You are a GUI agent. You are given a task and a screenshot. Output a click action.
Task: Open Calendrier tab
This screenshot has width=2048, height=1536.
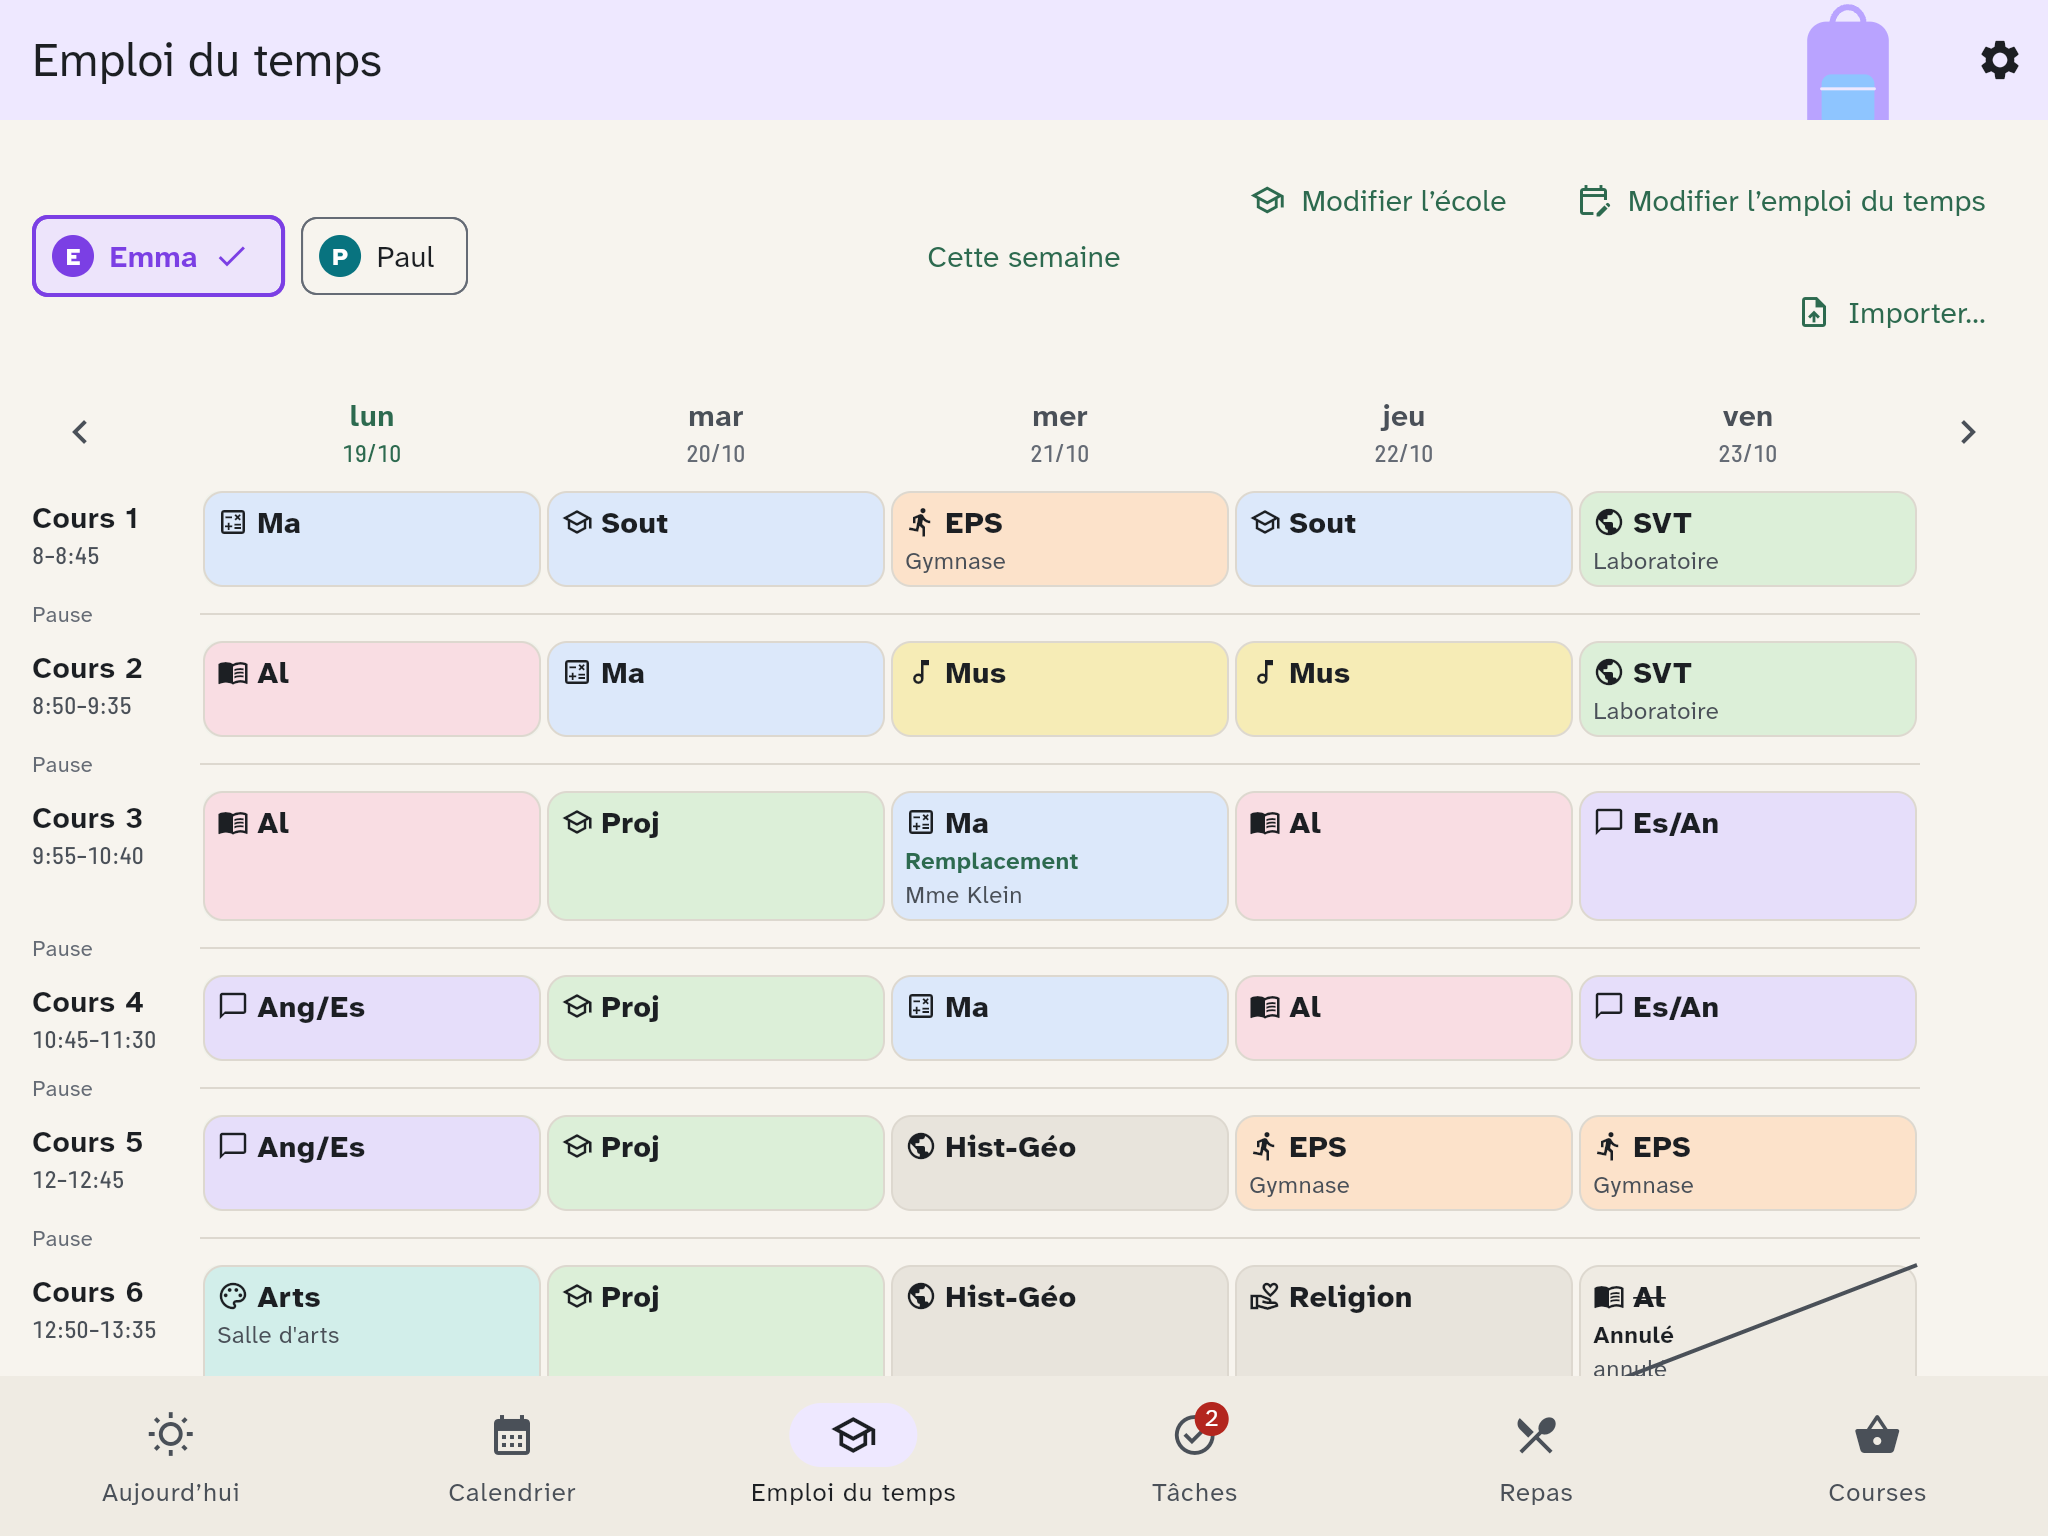(512, 1456)
